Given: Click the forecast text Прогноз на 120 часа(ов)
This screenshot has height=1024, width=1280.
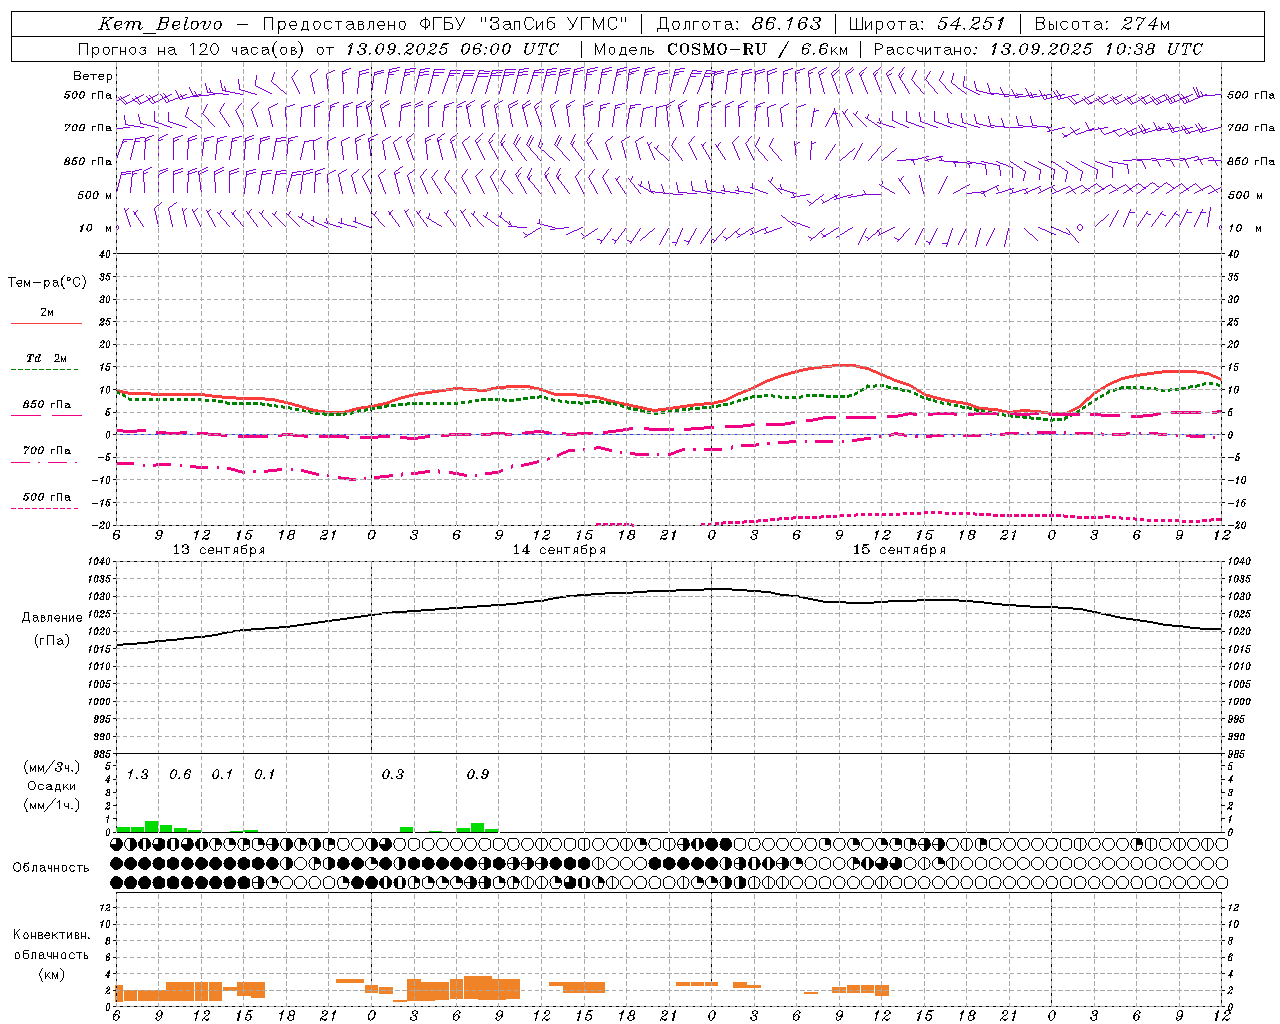Looking at the screenshot, I should click(x=193, y=49).
